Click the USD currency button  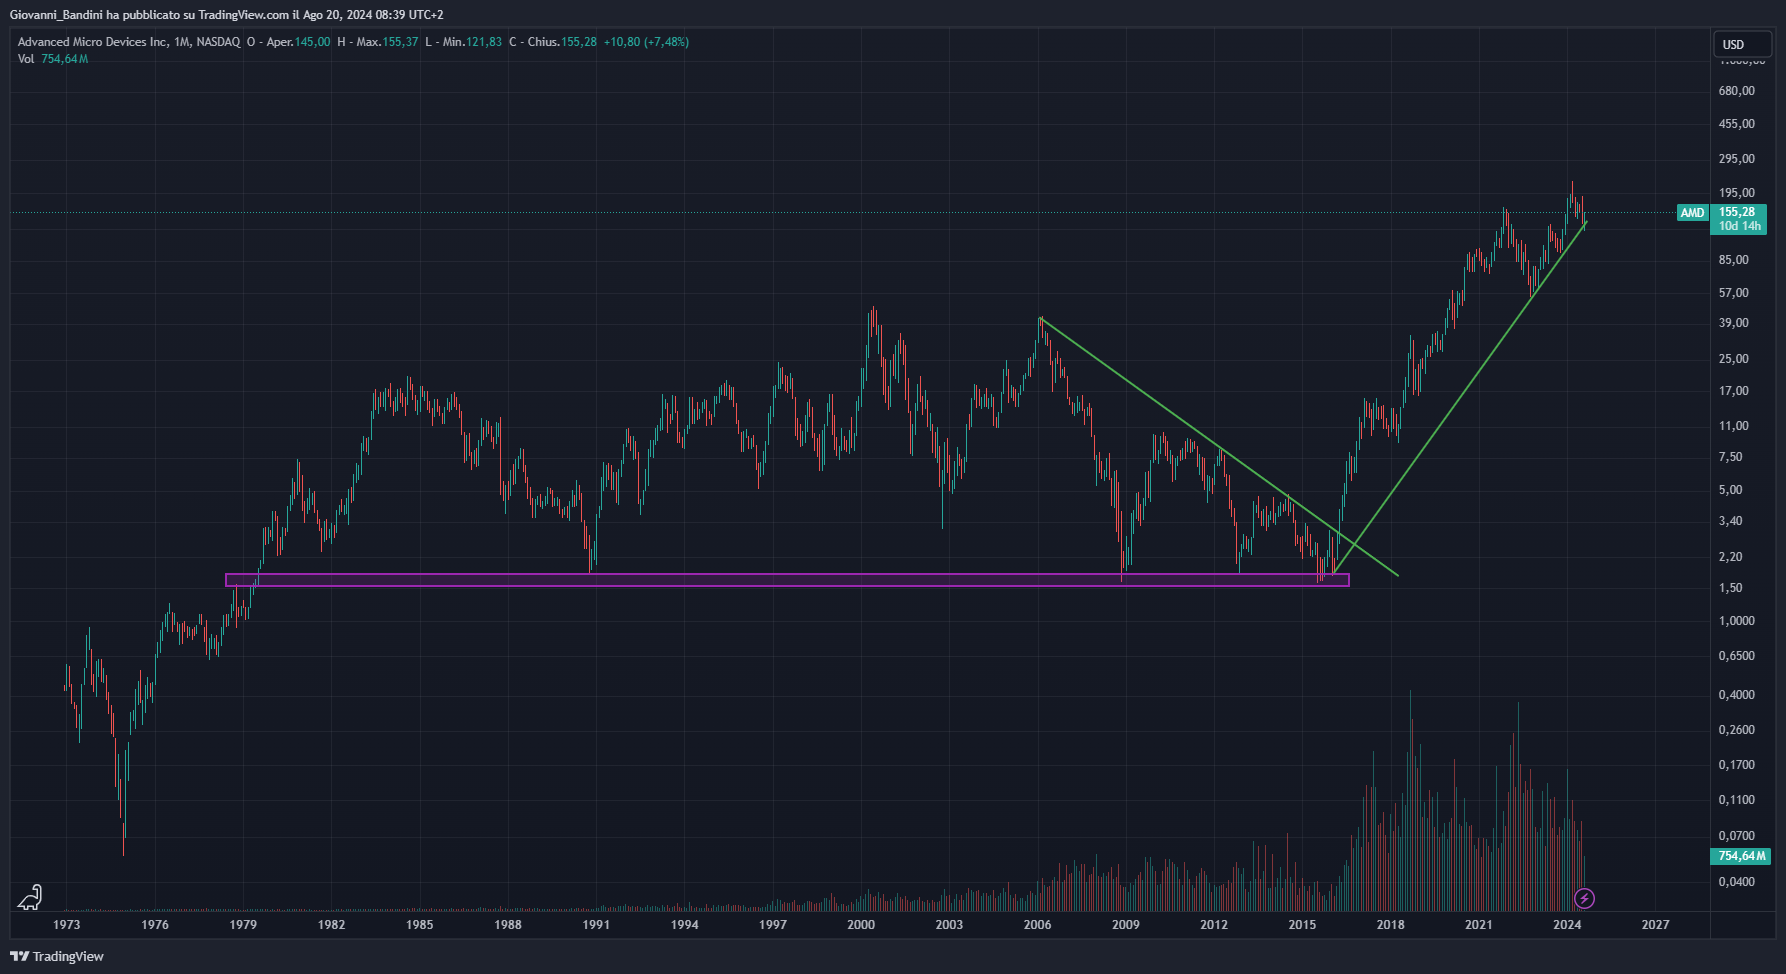1741,44
